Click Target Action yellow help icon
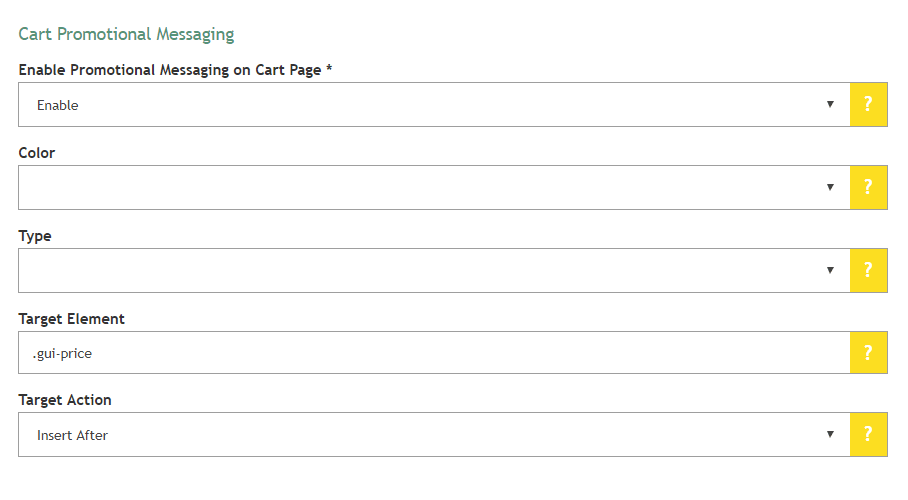Image resolution: width=908 pixels, height=500 pixels. tap(868, 434)
